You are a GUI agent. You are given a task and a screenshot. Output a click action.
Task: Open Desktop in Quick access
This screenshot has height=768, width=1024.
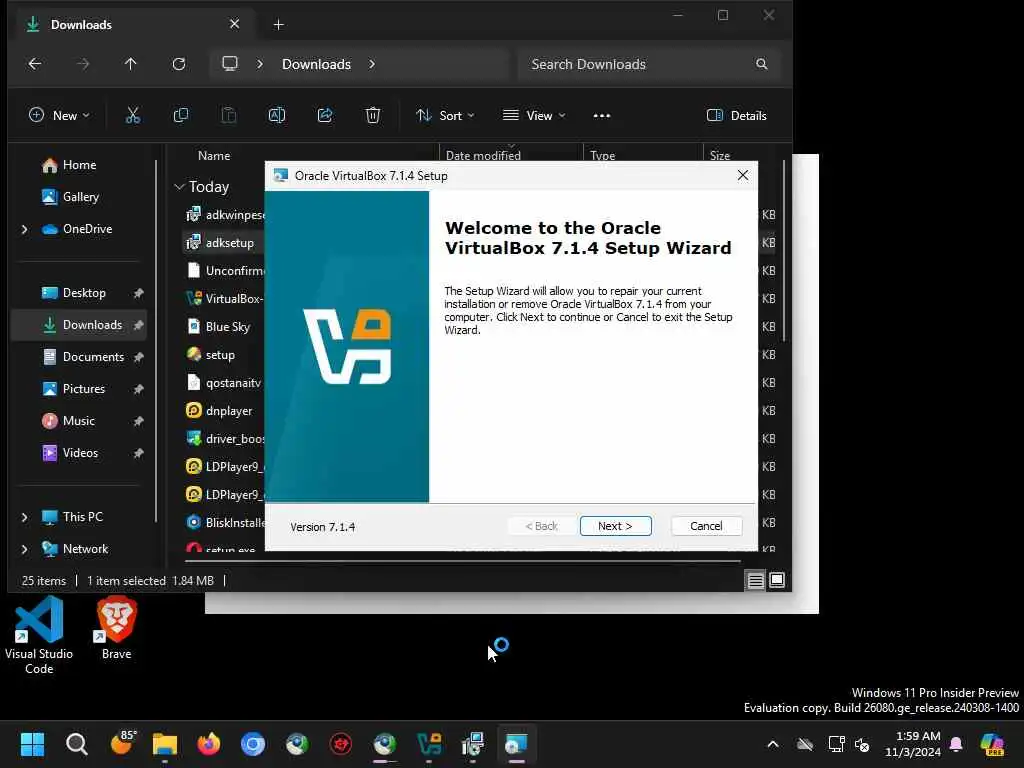(84, 293)
